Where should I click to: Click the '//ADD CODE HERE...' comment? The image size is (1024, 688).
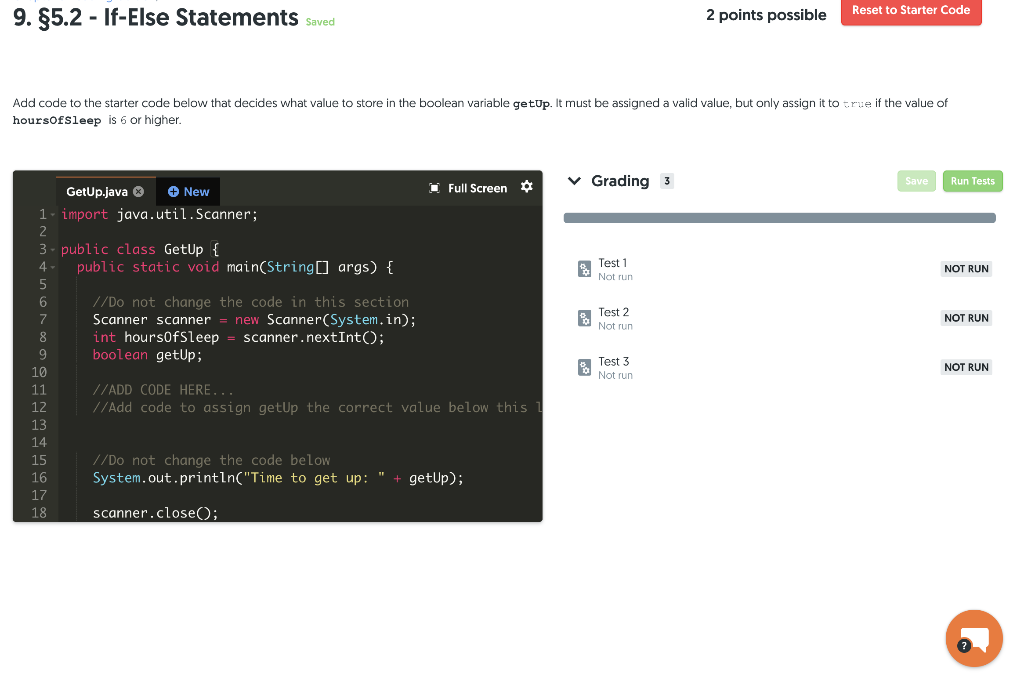163,390
